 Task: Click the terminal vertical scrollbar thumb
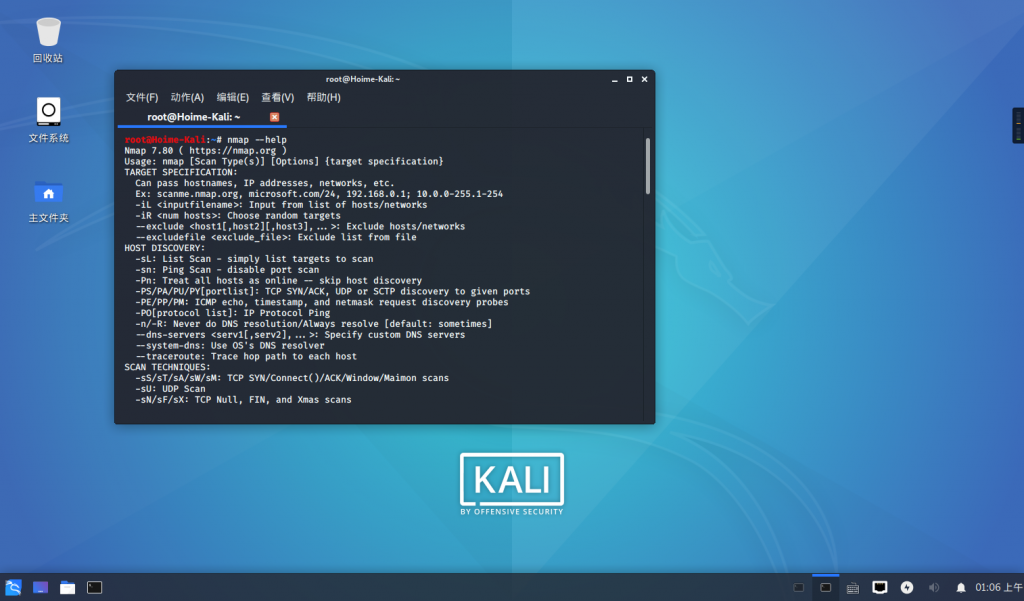click(648, 166)
